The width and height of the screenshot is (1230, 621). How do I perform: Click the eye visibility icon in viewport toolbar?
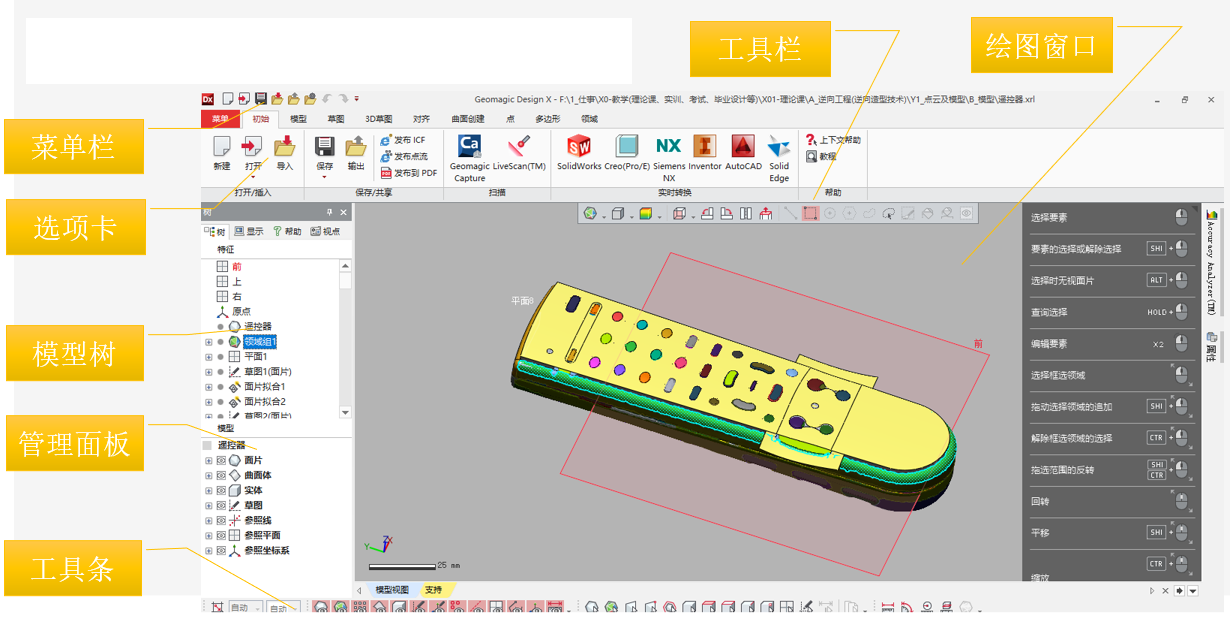pyautogui.click(x=967, y=213)
